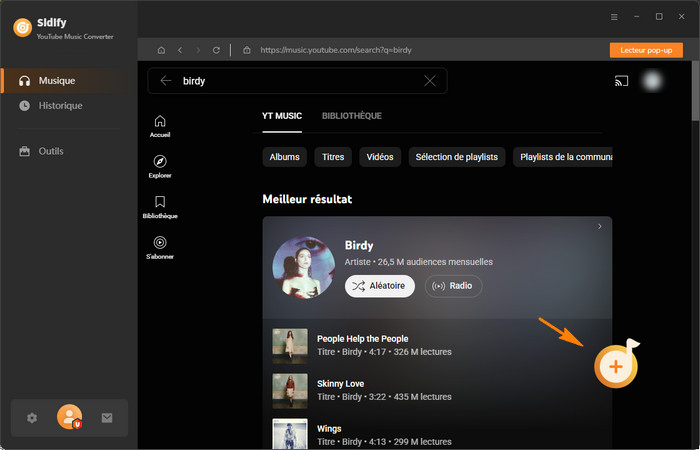Filter by Sélection de playlists
Viewport: 700px width, 450px height.
pos(455,157)
